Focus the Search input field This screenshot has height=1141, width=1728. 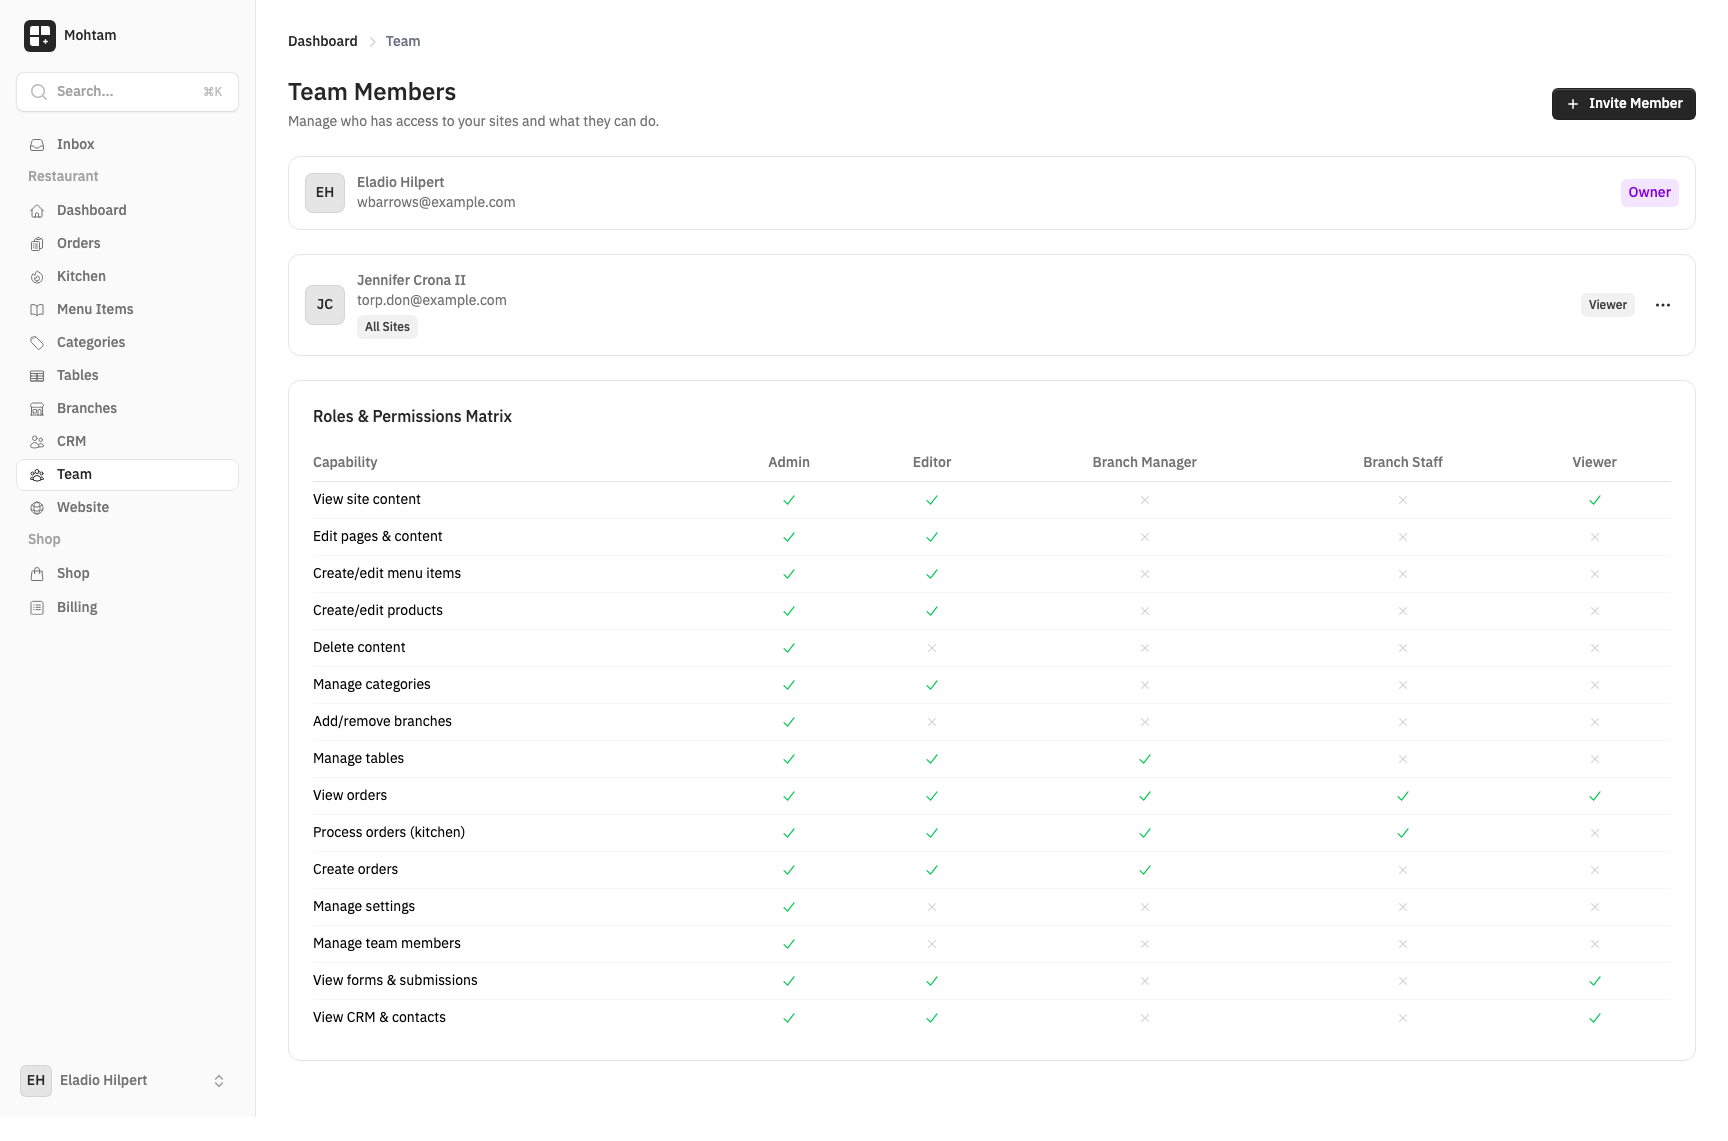point(127,92)
